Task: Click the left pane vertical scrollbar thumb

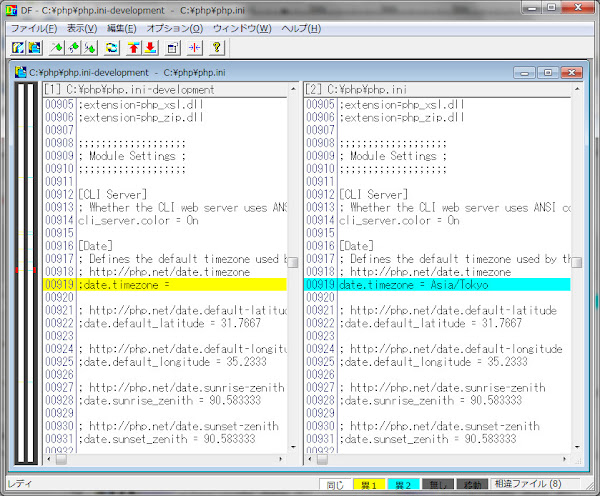Action: [x=292, y=262]
